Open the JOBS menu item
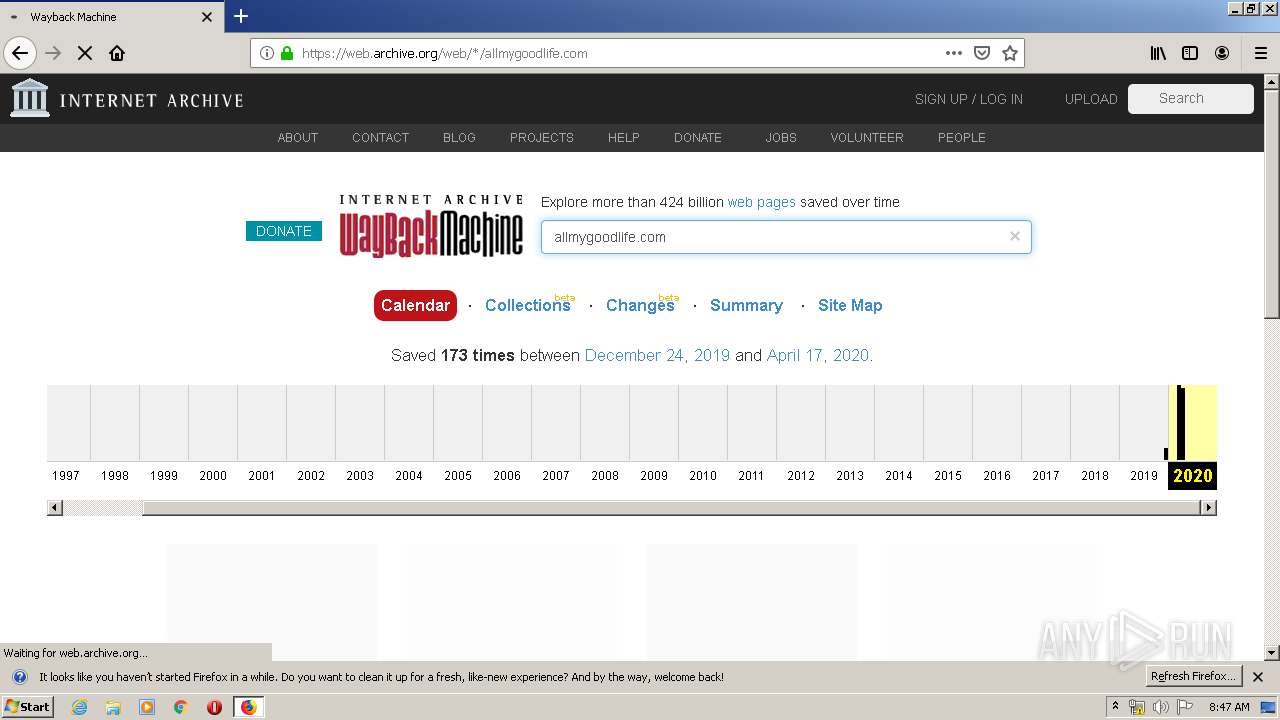 pyautogui.click(x=781, y=138)
